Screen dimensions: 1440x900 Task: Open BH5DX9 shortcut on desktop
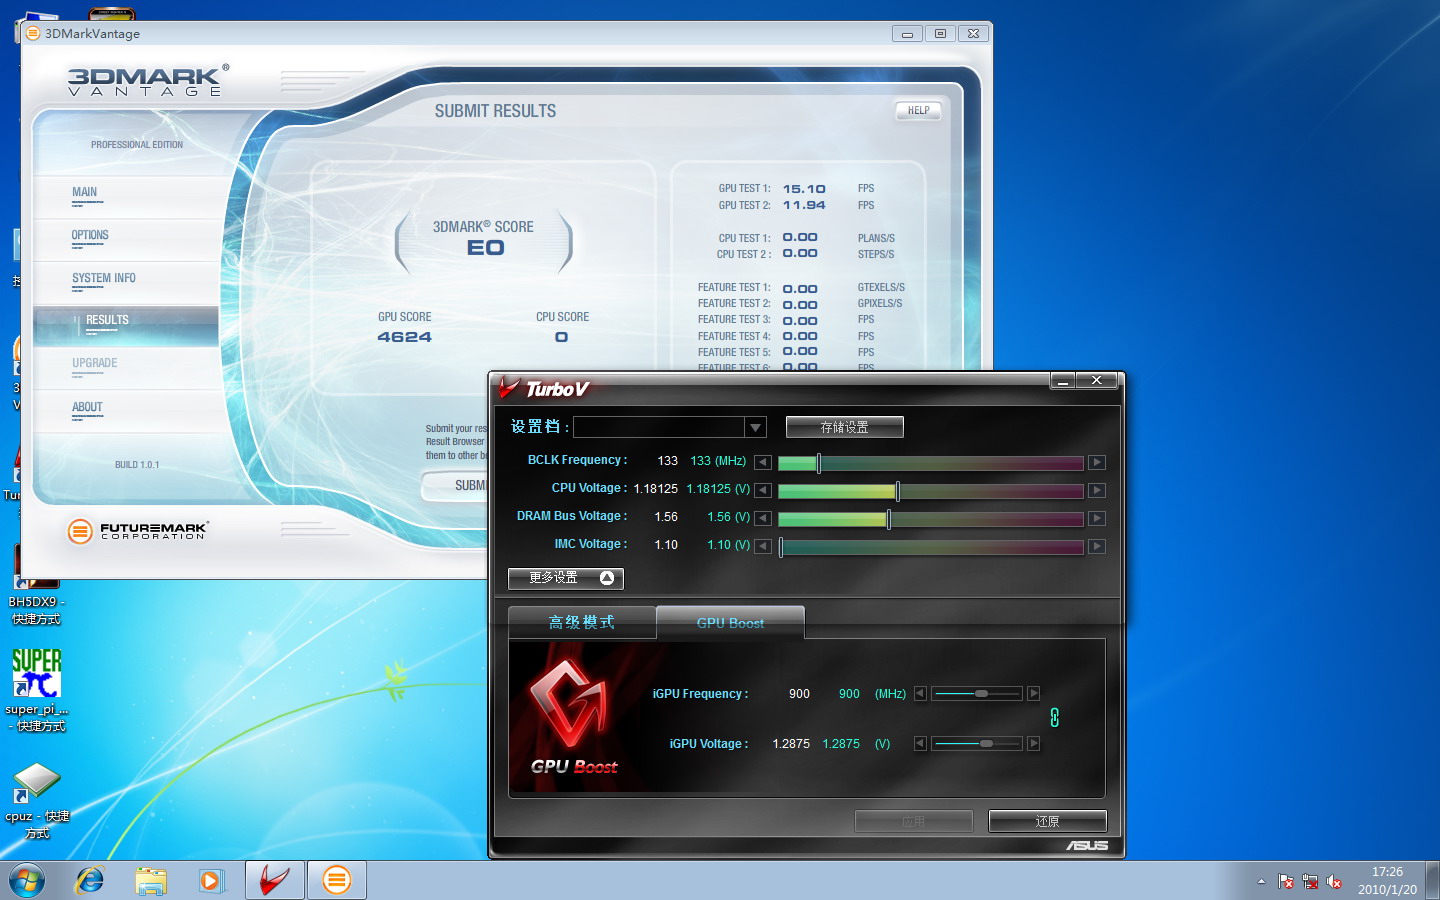pos(36,585)
